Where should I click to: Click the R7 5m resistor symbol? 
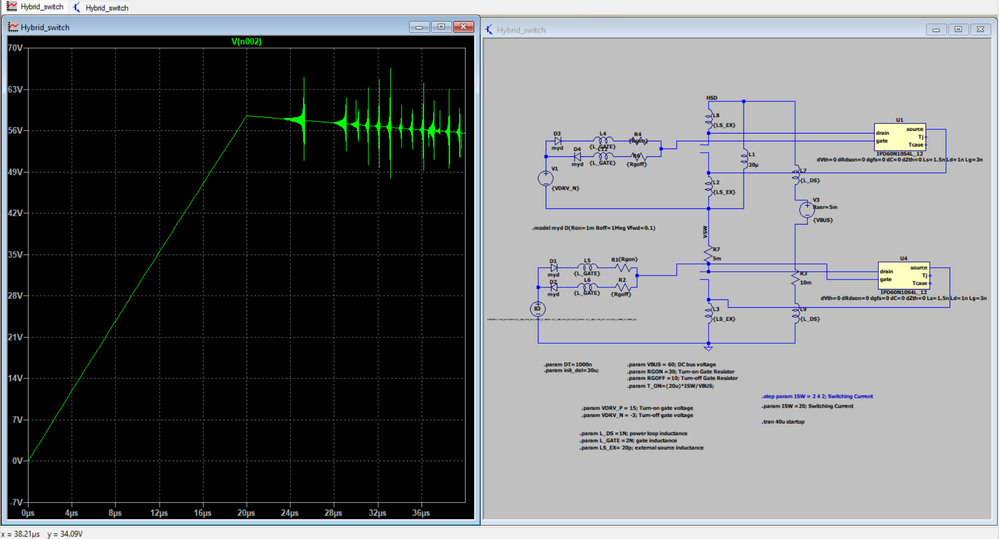tap(708, 256)
